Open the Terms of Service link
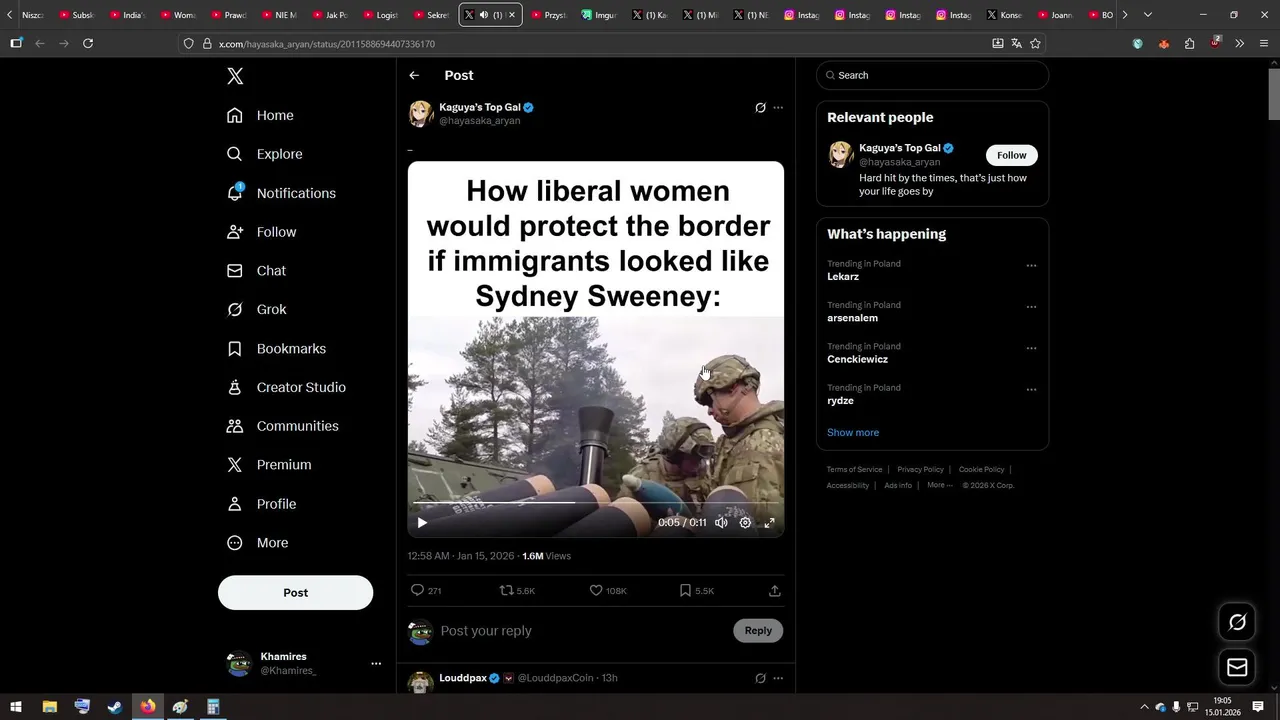 tap(854, 469)
